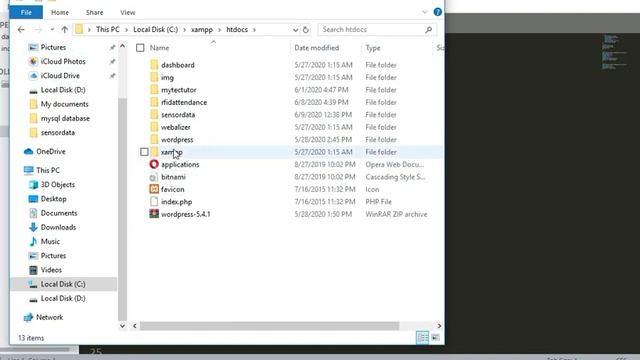
Task: Click the bitnami stylesheet file icon
Action: pos(154,177)
